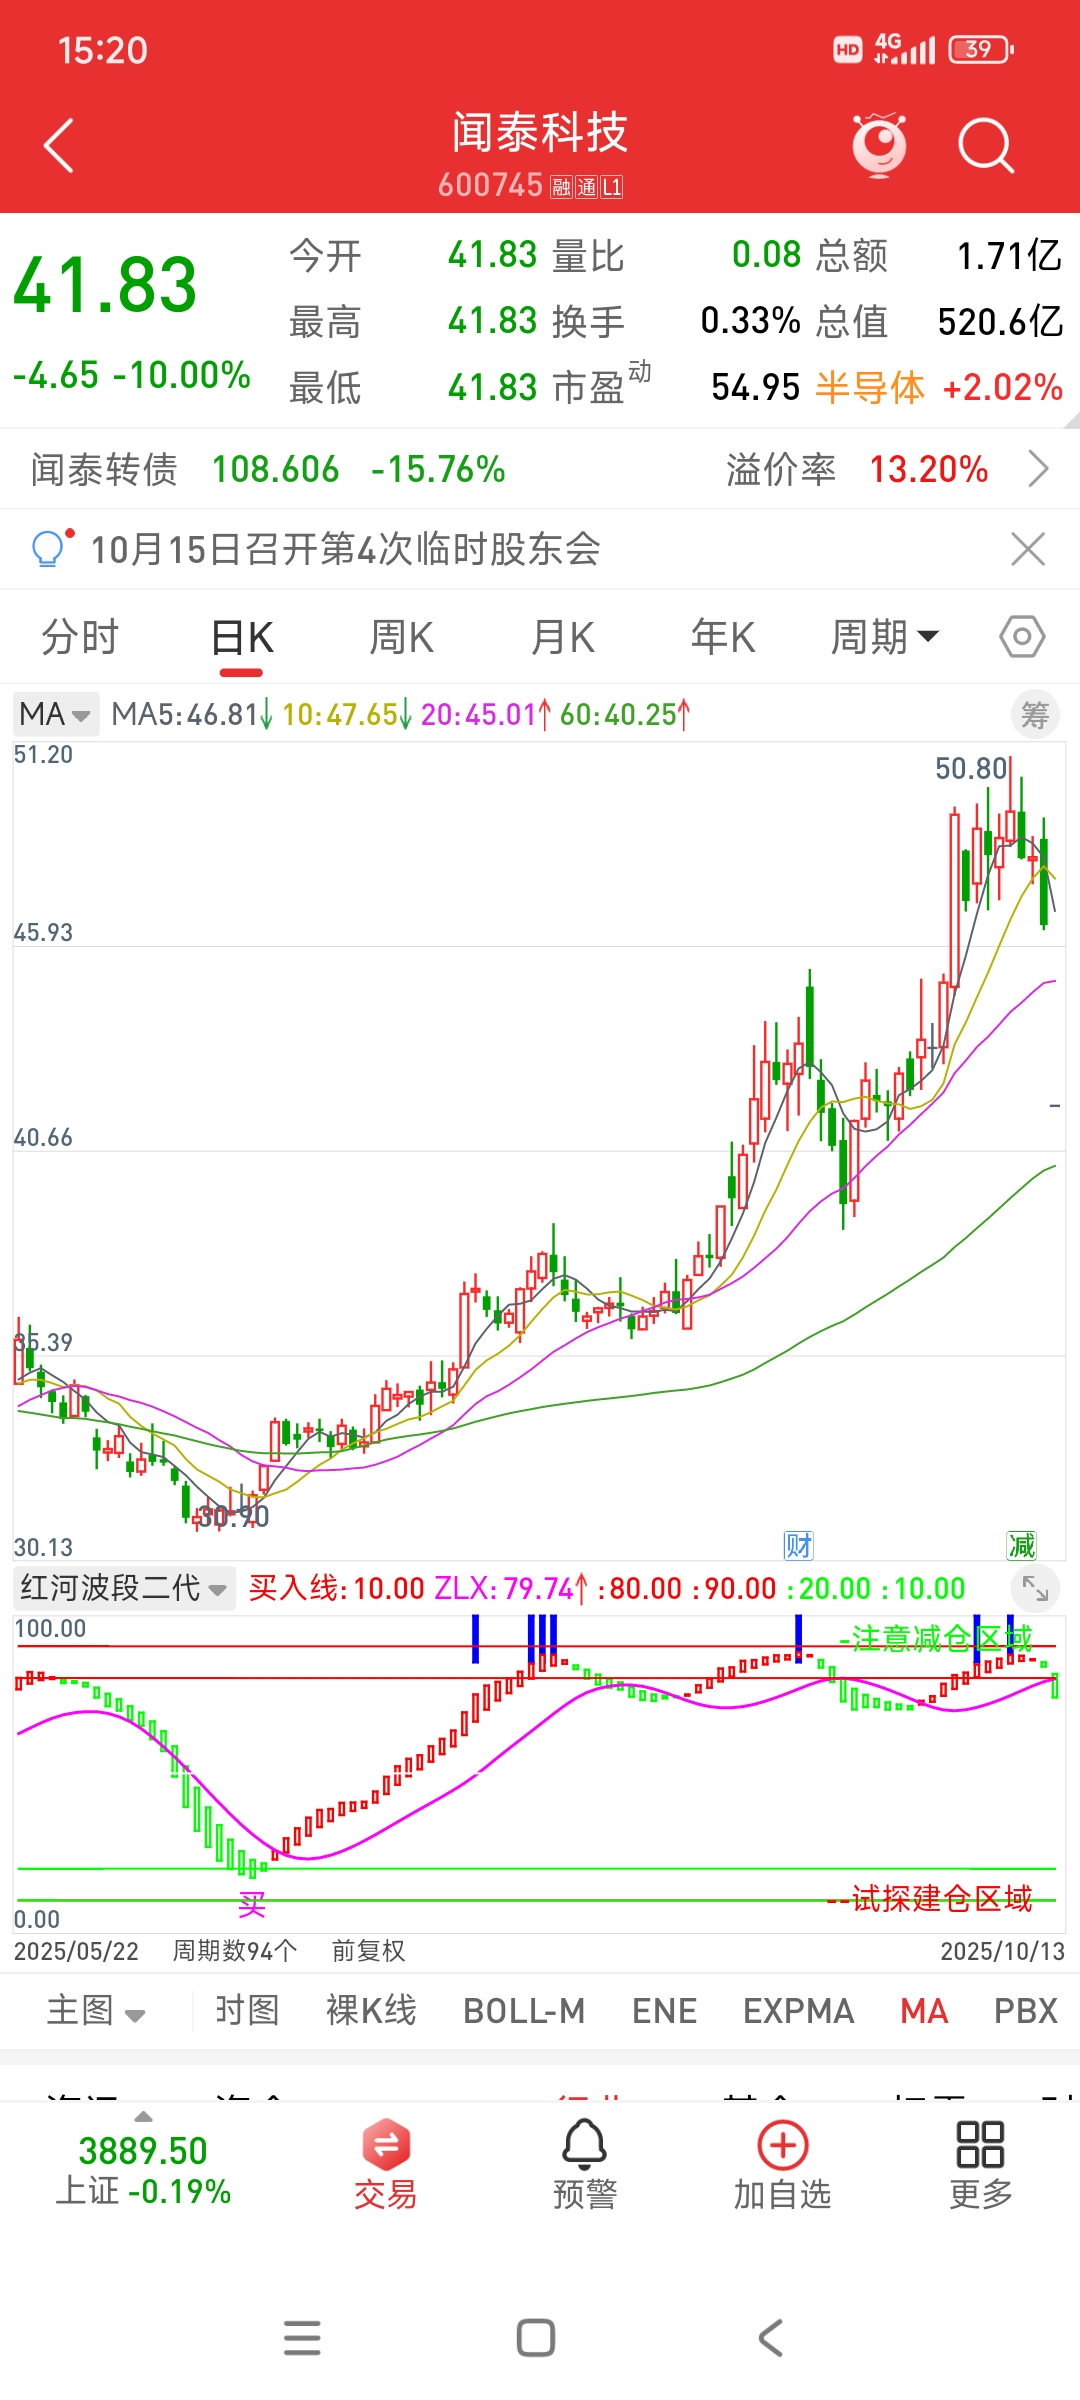The image size is (1080, 2400).
Task: Tap Android home square button
Action: coord(536,2338)
